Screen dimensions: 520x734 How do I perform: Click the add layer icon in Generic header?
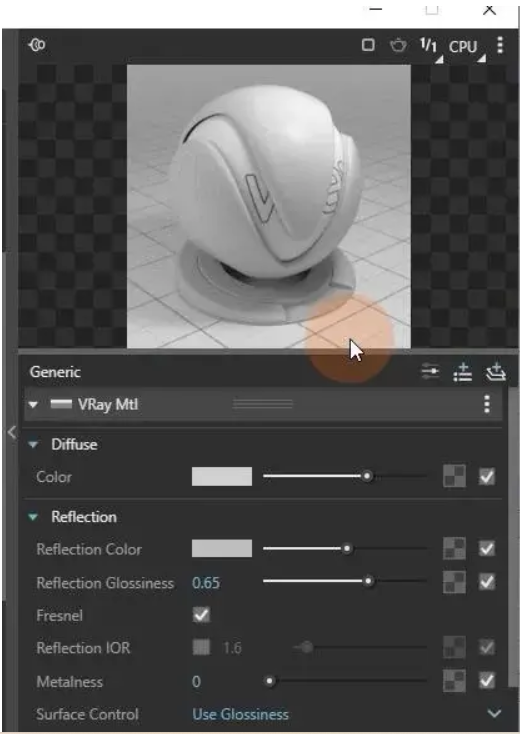coord(496,372)
